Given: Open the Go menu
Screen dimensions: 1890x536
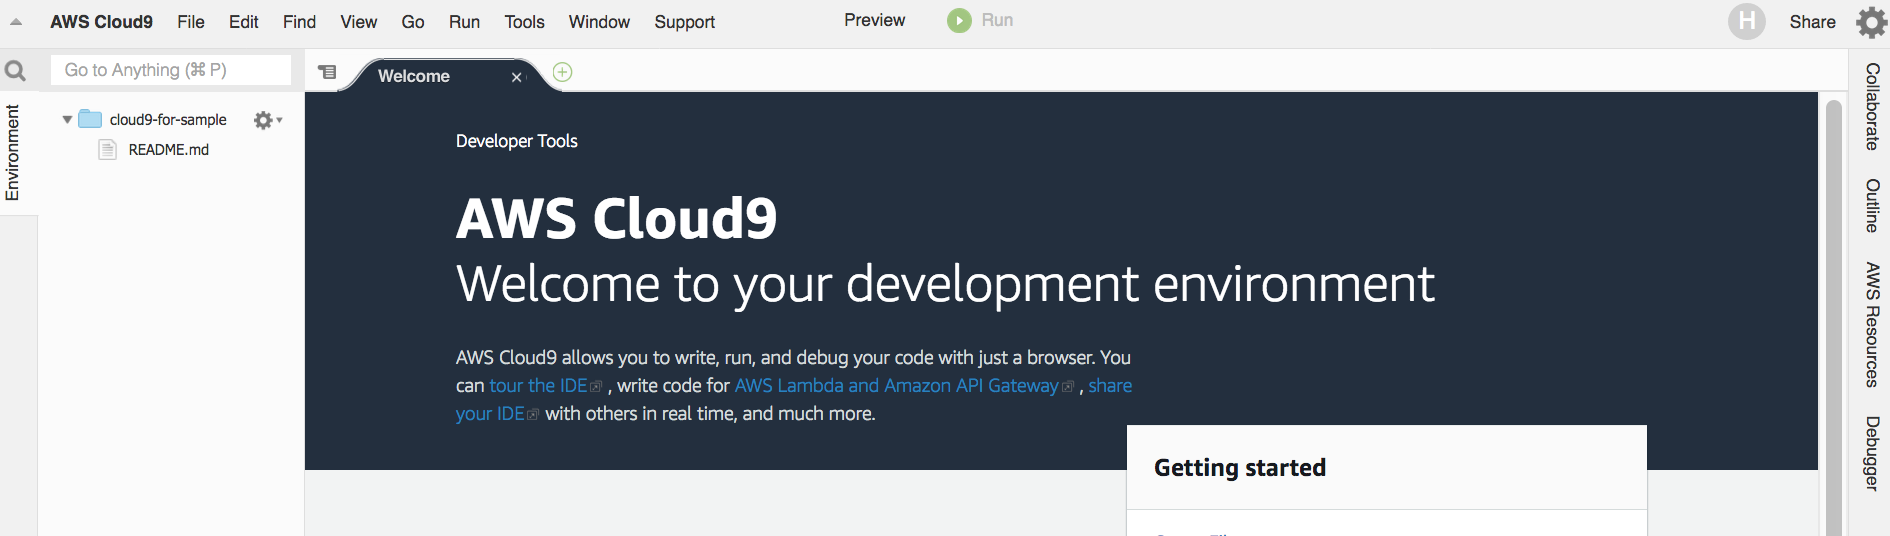Looking at the screenshot, I should pos(413,21).
